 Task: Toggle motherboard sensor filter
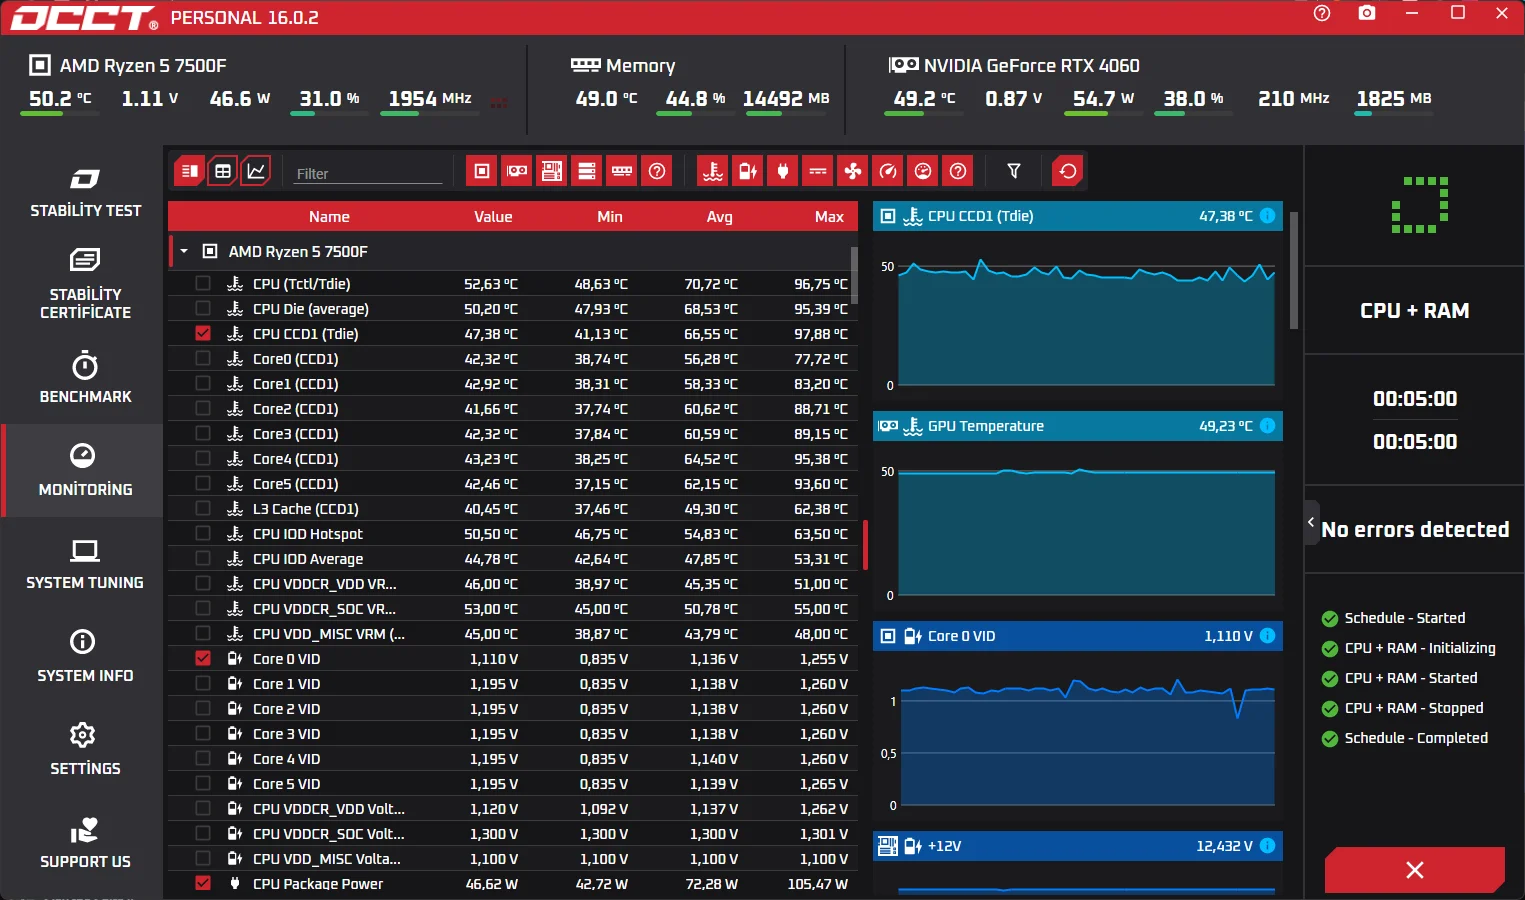tap(552, 171)
